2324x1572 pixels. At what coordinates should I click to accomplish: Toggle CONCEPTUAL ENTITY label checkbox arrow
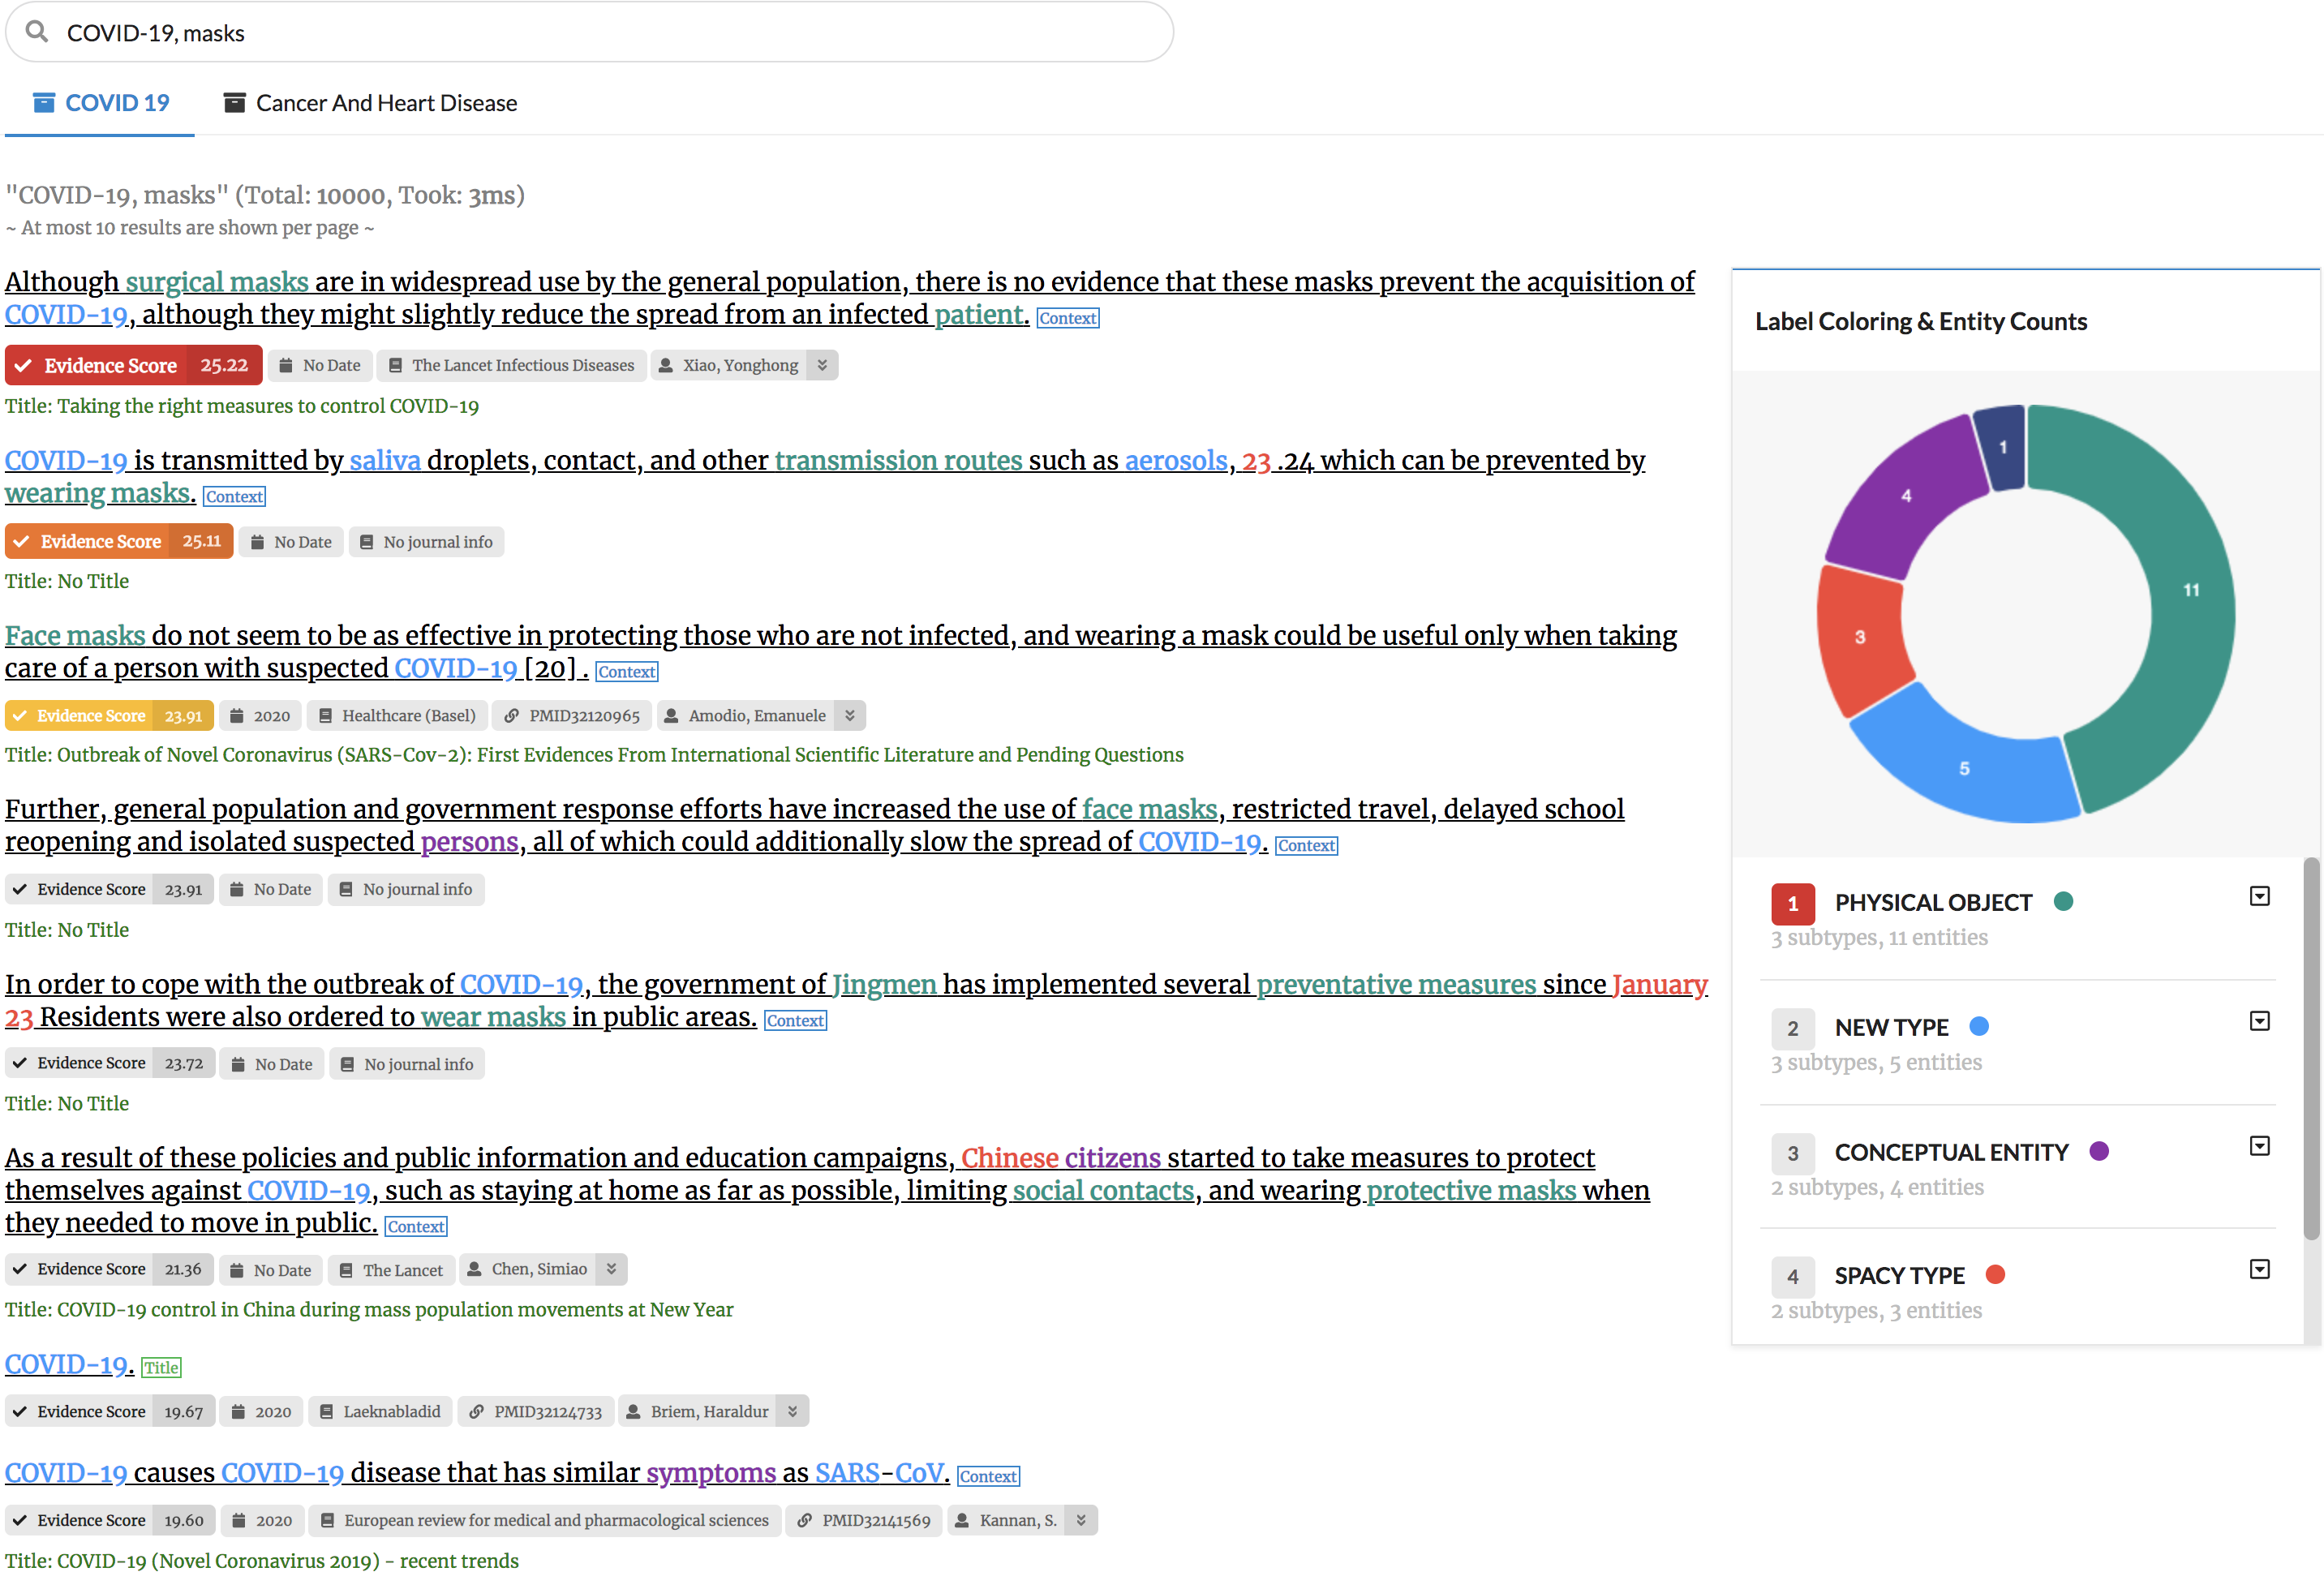pyautogui.click(x=2259, y=1146)
